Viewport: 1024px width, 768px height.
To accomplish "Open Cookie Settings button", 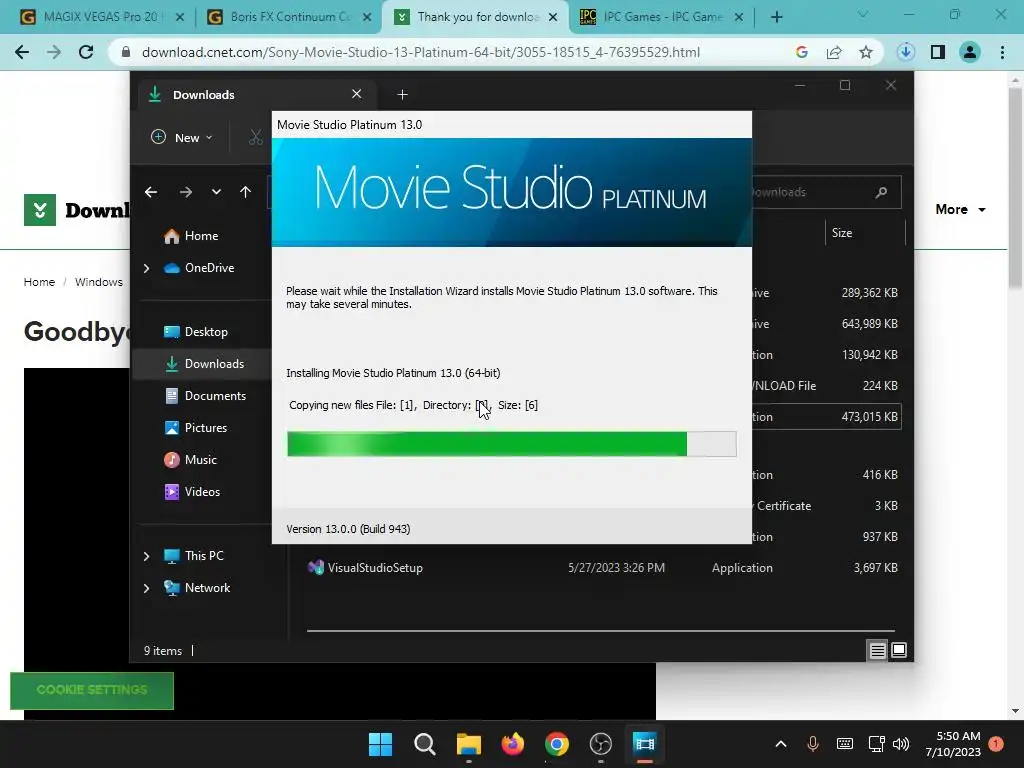I will 92,690.
